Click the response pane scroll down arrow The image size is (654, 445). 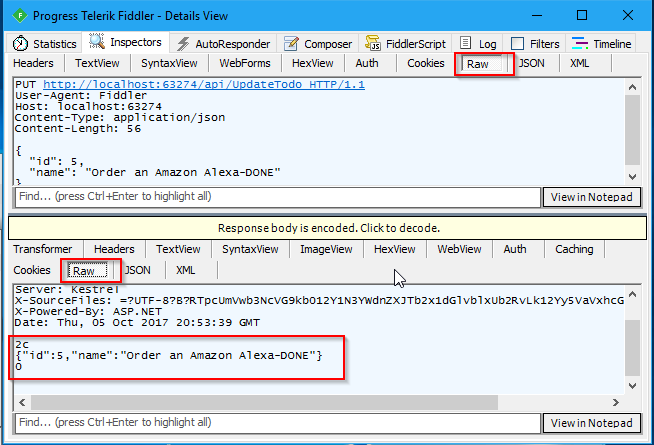[632, 386]
